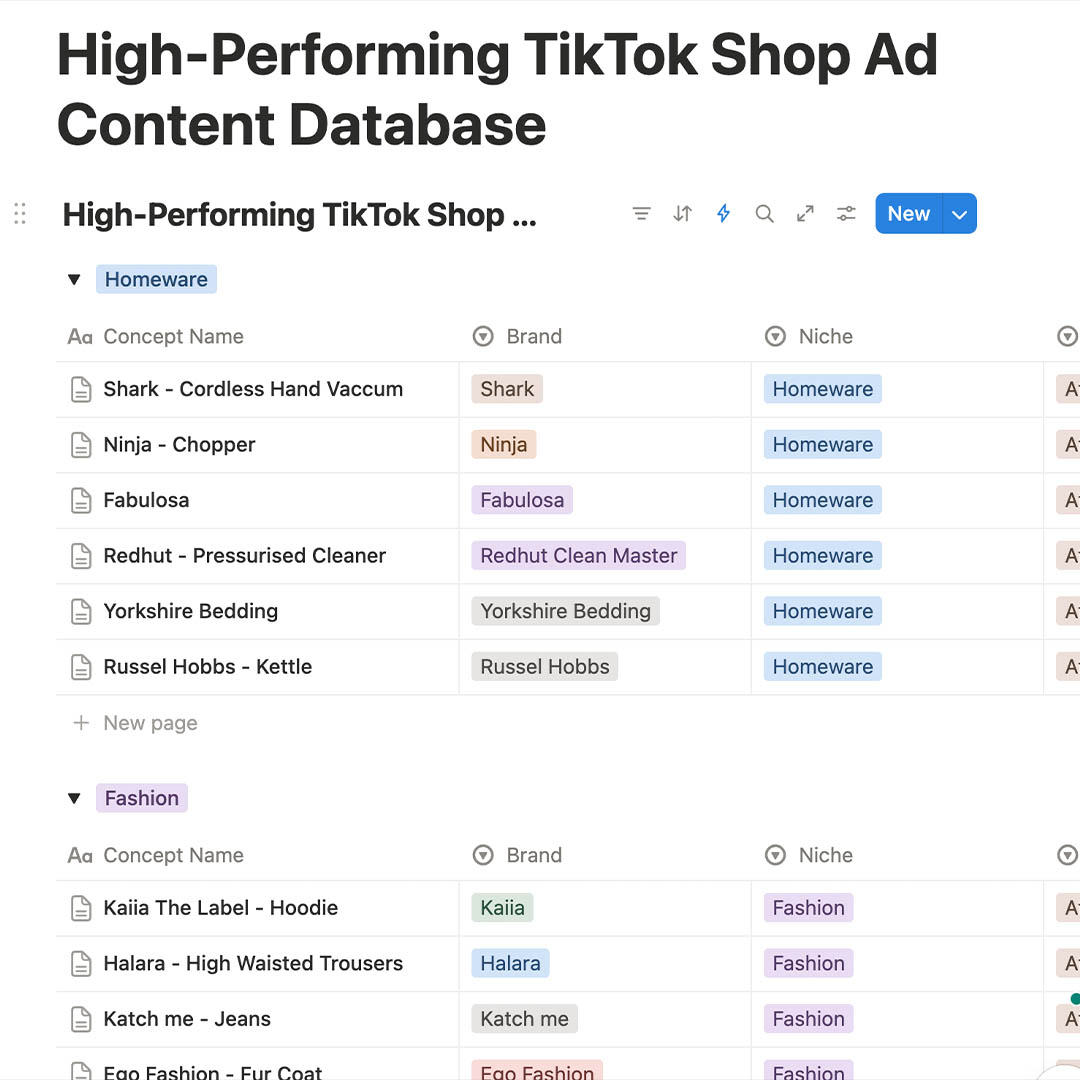Open database full page with expand arrows
The image size is (1080, 1080).
[x=805, y=214]
